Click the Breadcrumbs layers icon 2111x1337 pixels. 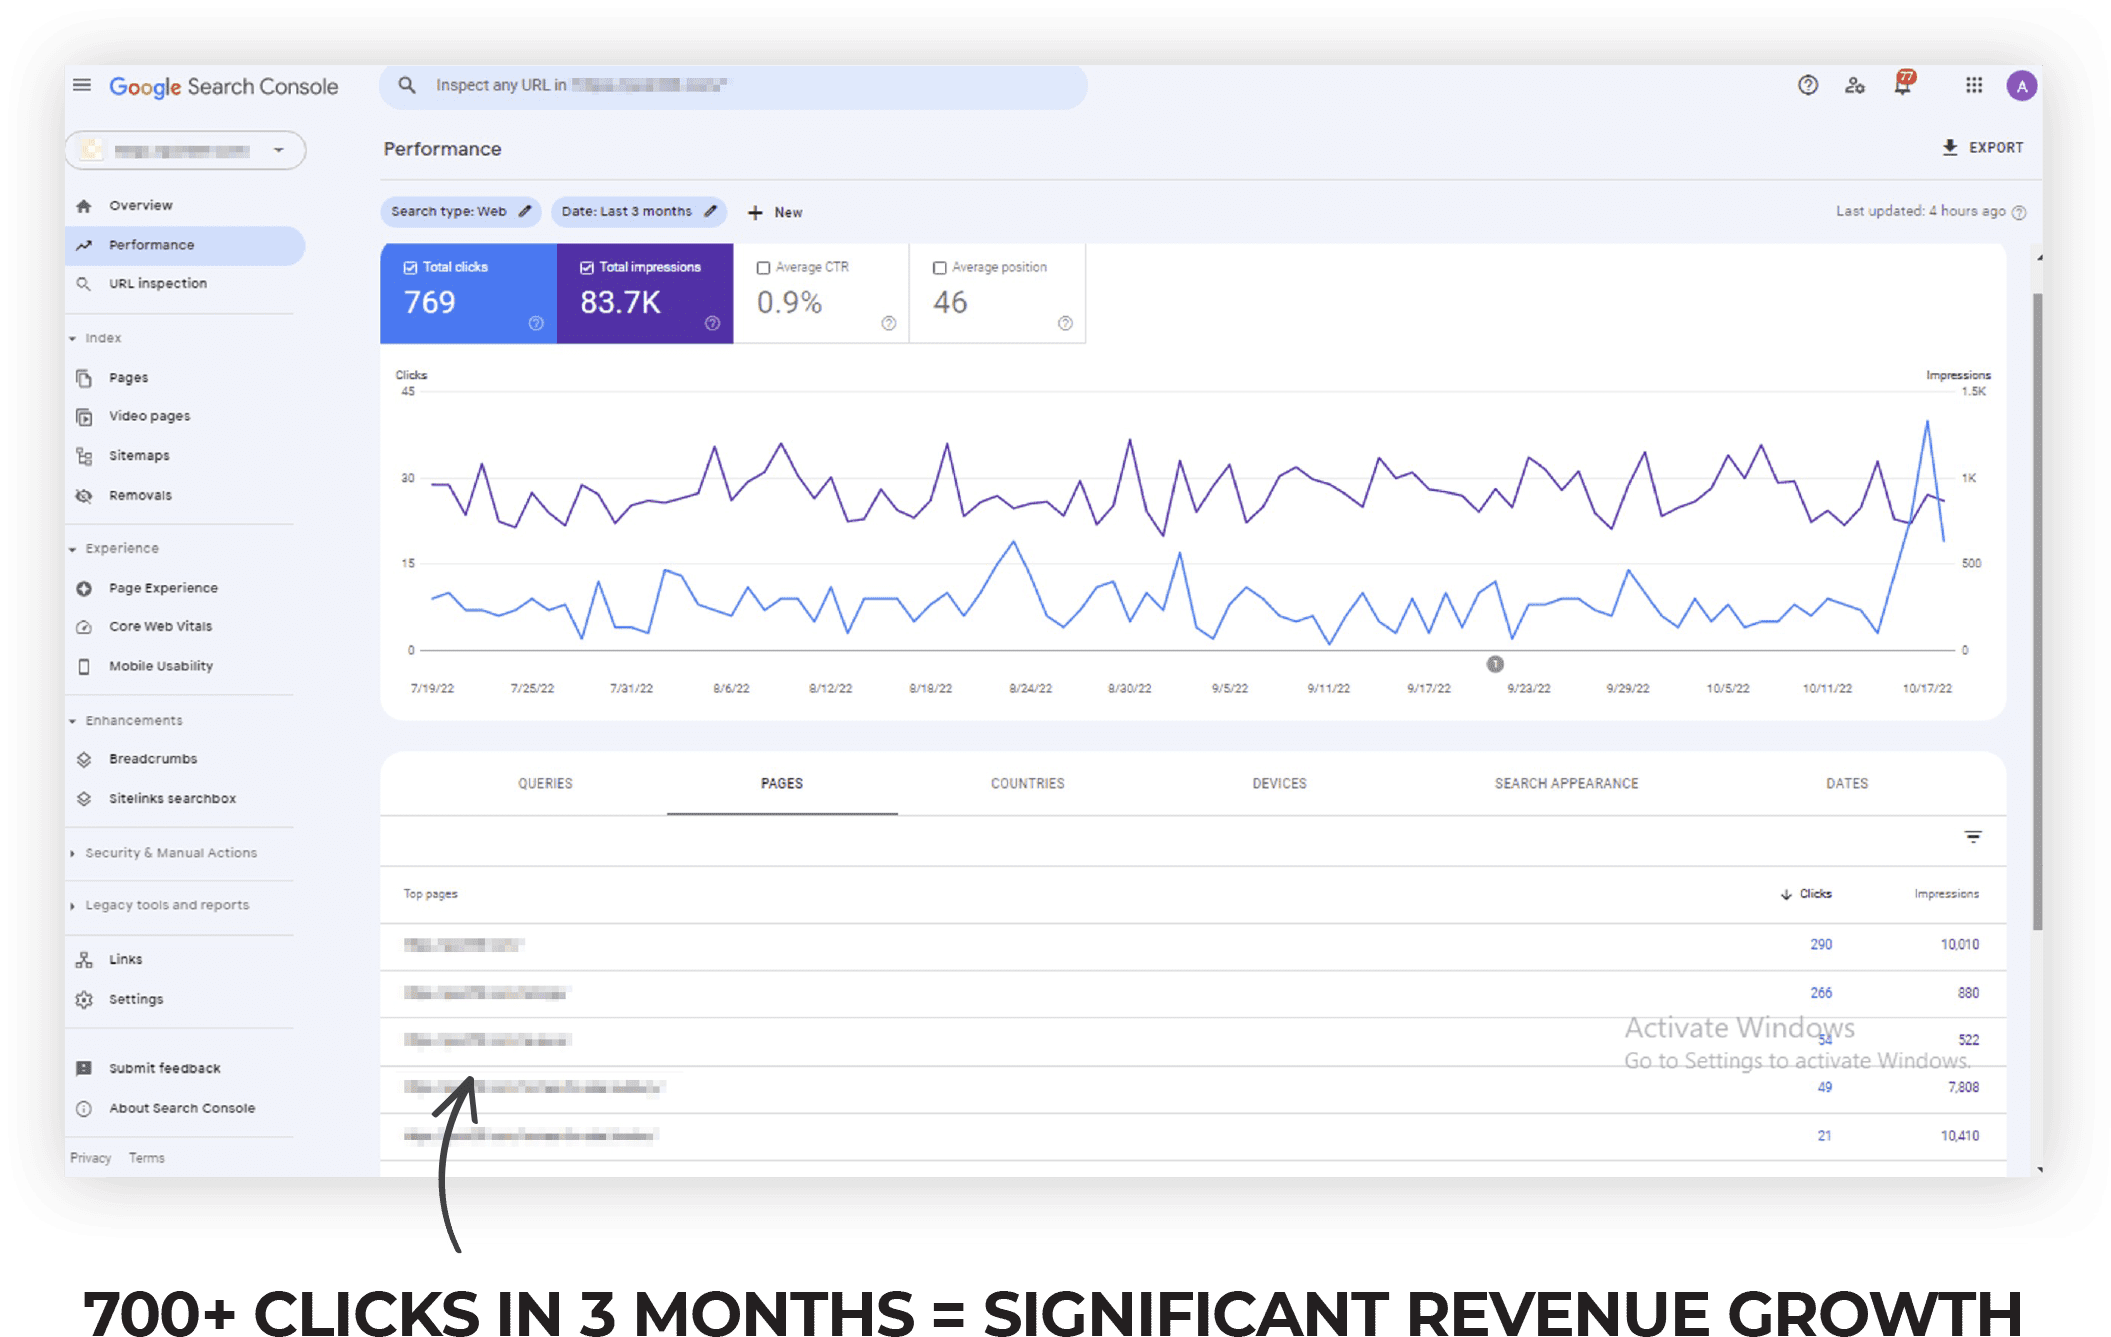84,759
